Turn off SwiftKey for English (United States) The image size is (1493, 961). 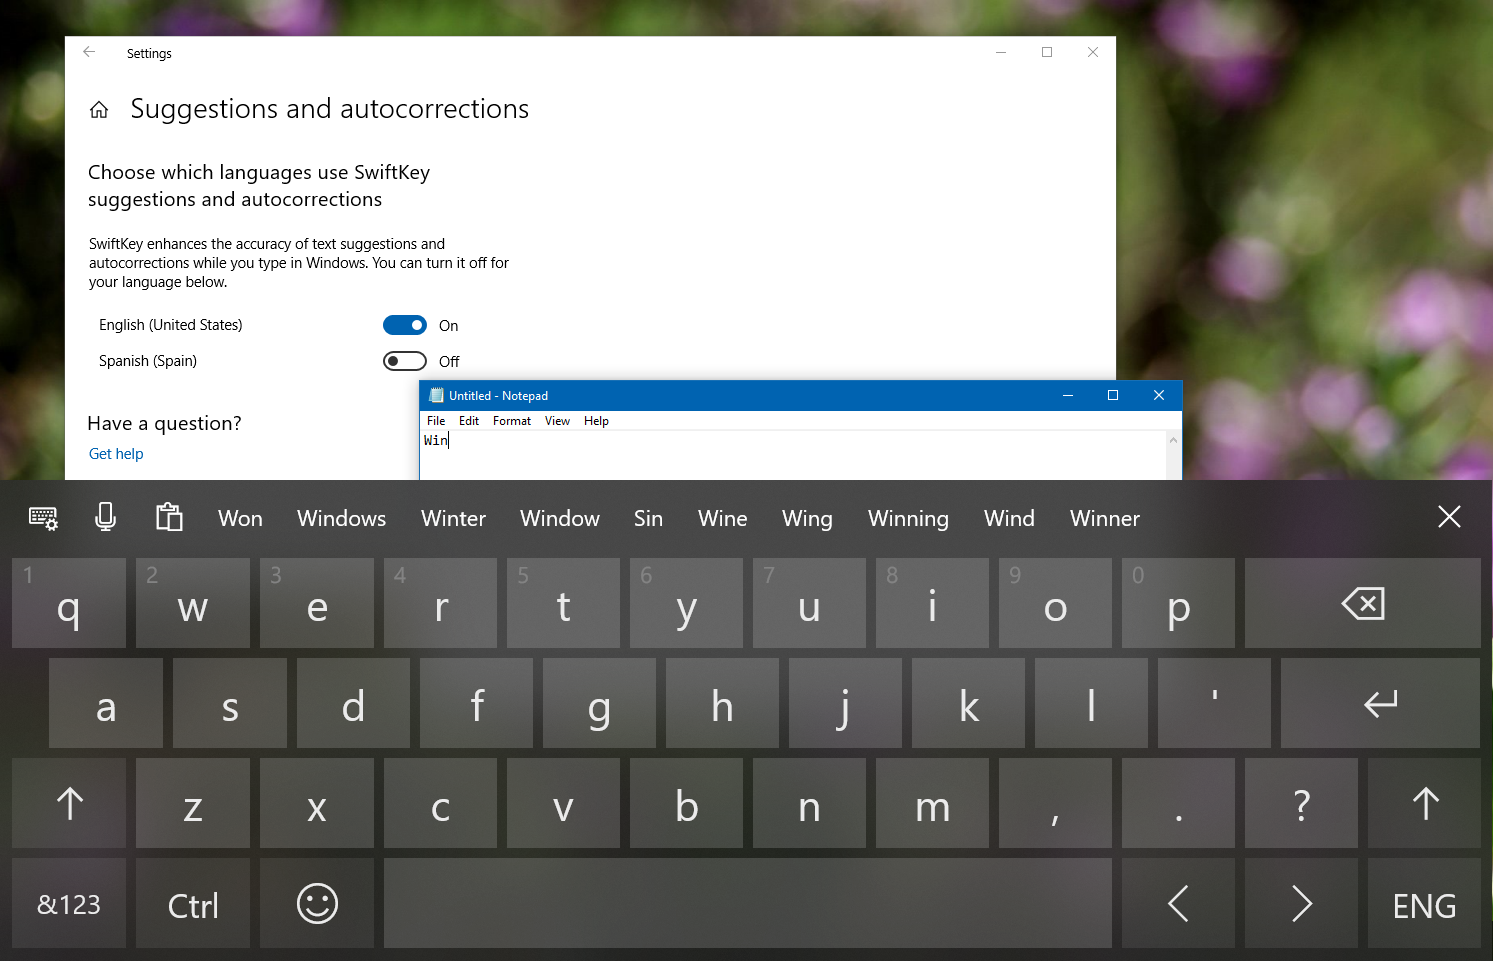[405, 324]
